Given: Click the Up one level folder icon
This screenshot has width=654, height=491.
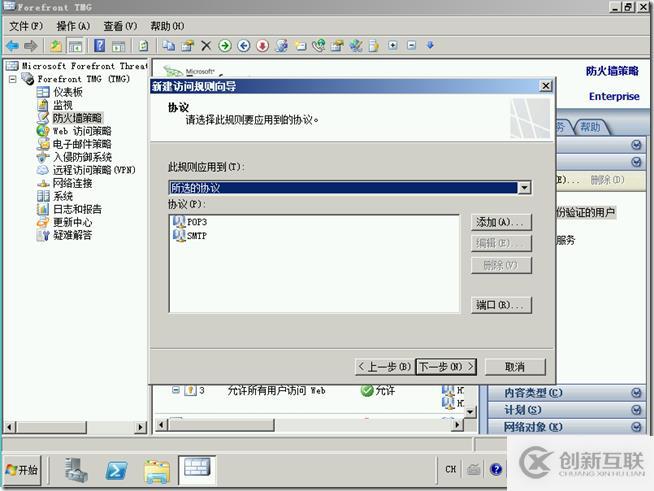Looking at the screenshot, I should click(x=56, y=45).
